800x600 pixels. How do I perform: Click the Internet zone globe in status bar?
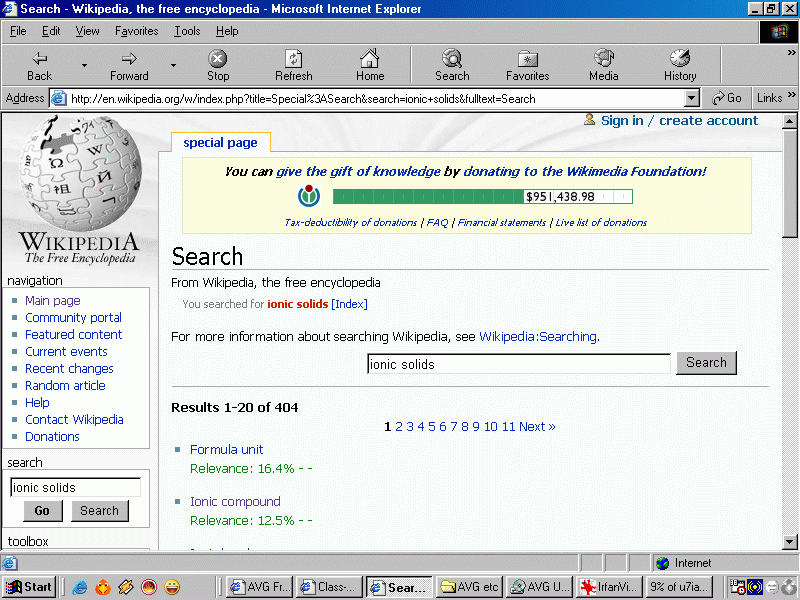coord(662,563)
